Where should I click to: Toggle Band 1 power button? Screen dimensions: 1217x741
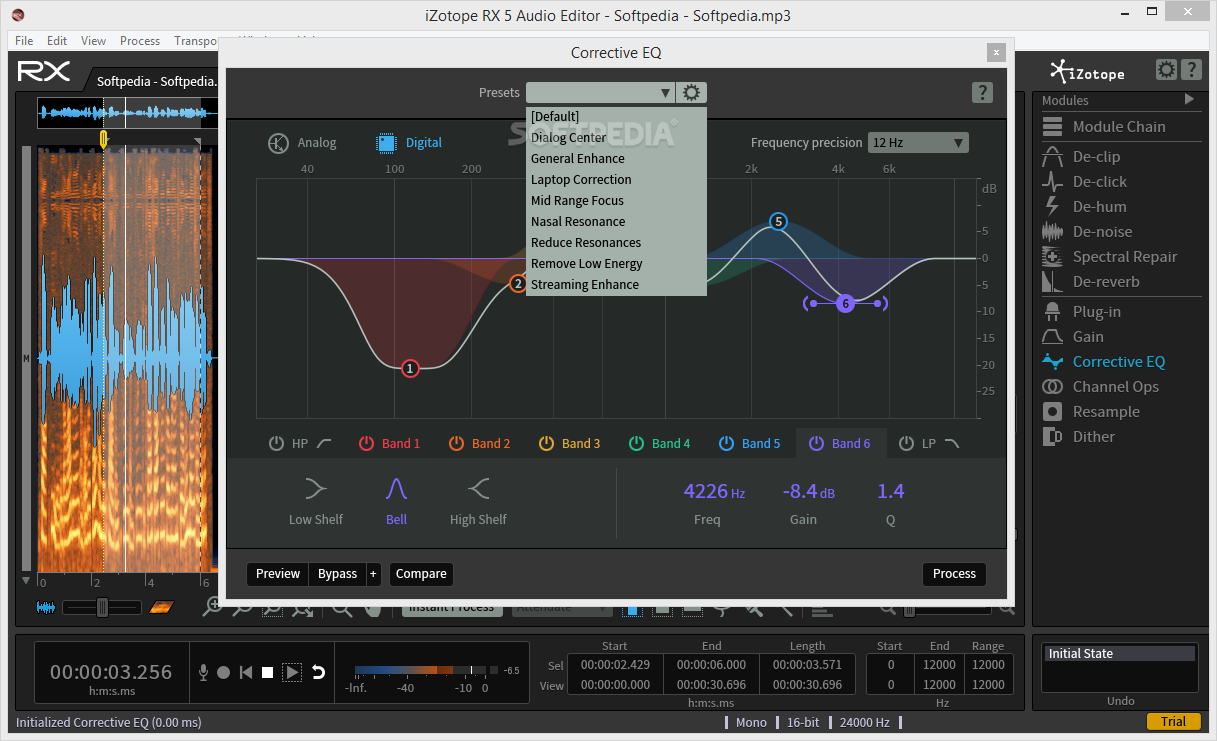point(366,443)
